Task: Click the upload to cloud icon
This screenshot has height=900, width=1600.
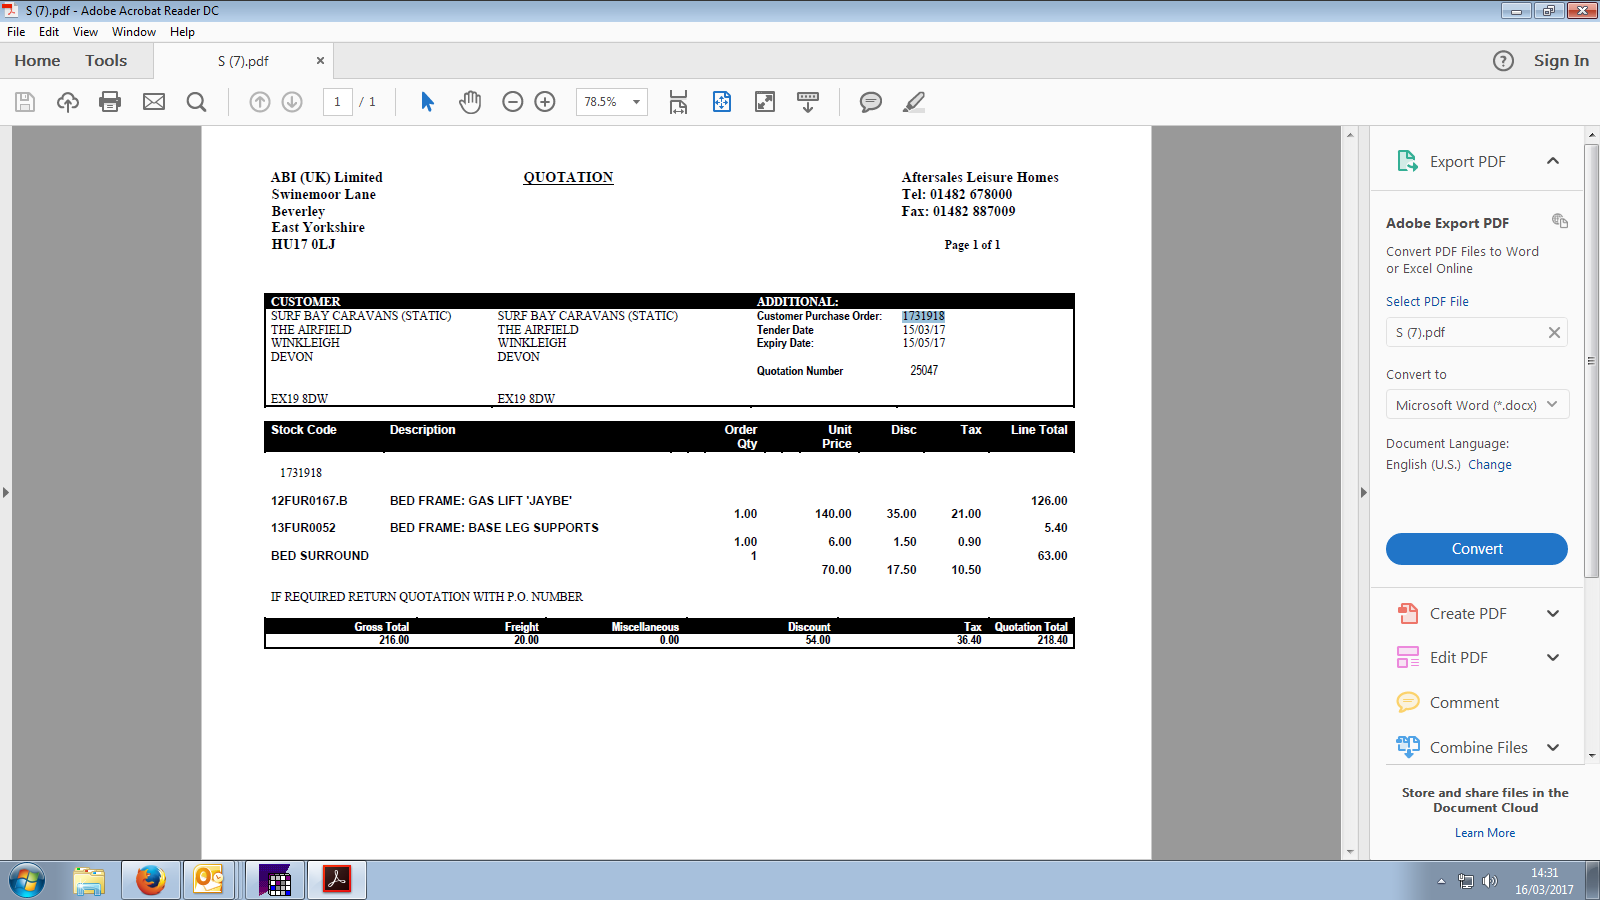Action: coord(68,102)
